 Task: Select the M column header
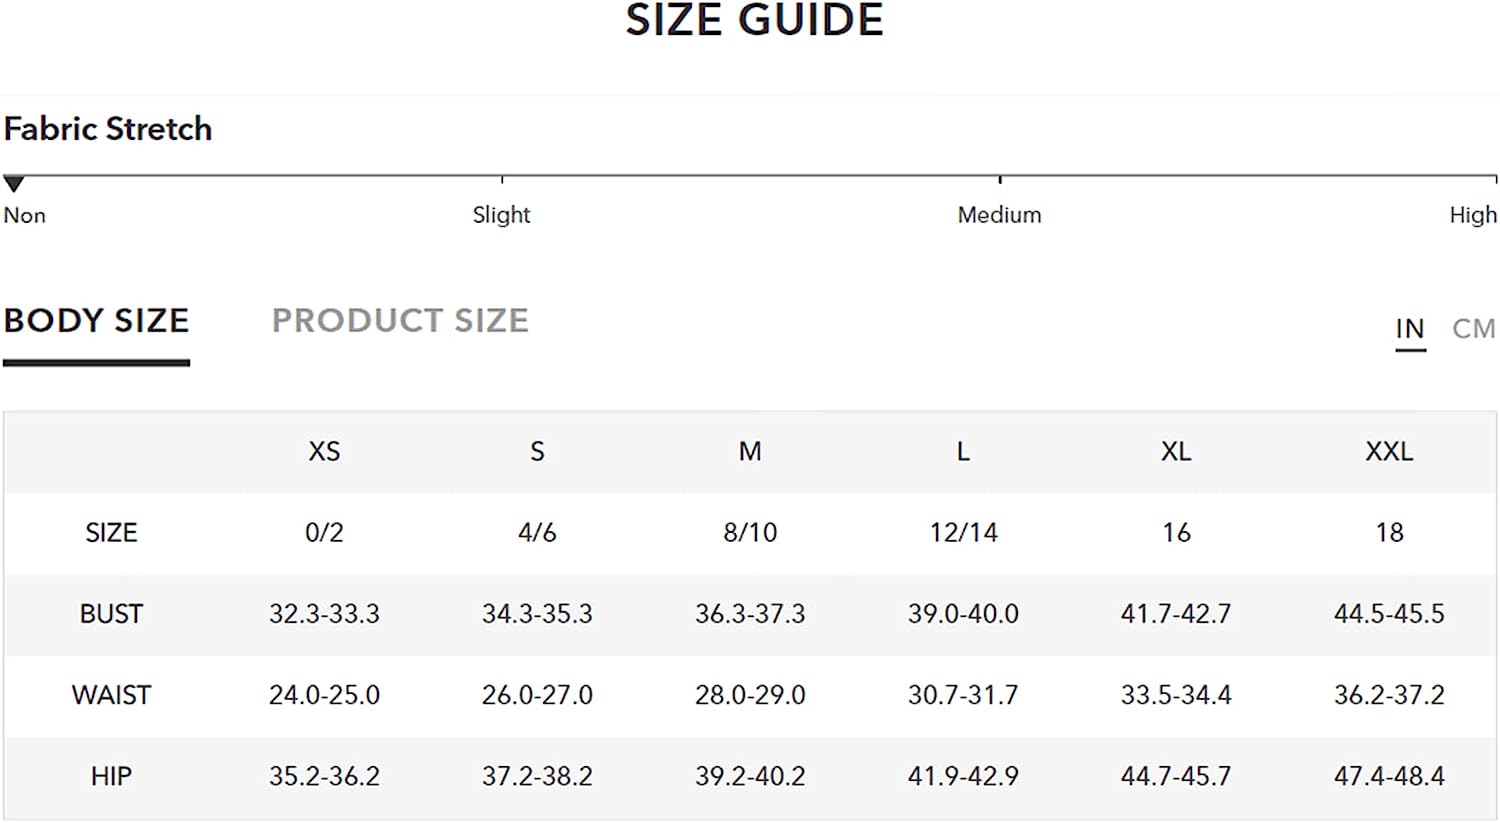[x=750, y=452]
